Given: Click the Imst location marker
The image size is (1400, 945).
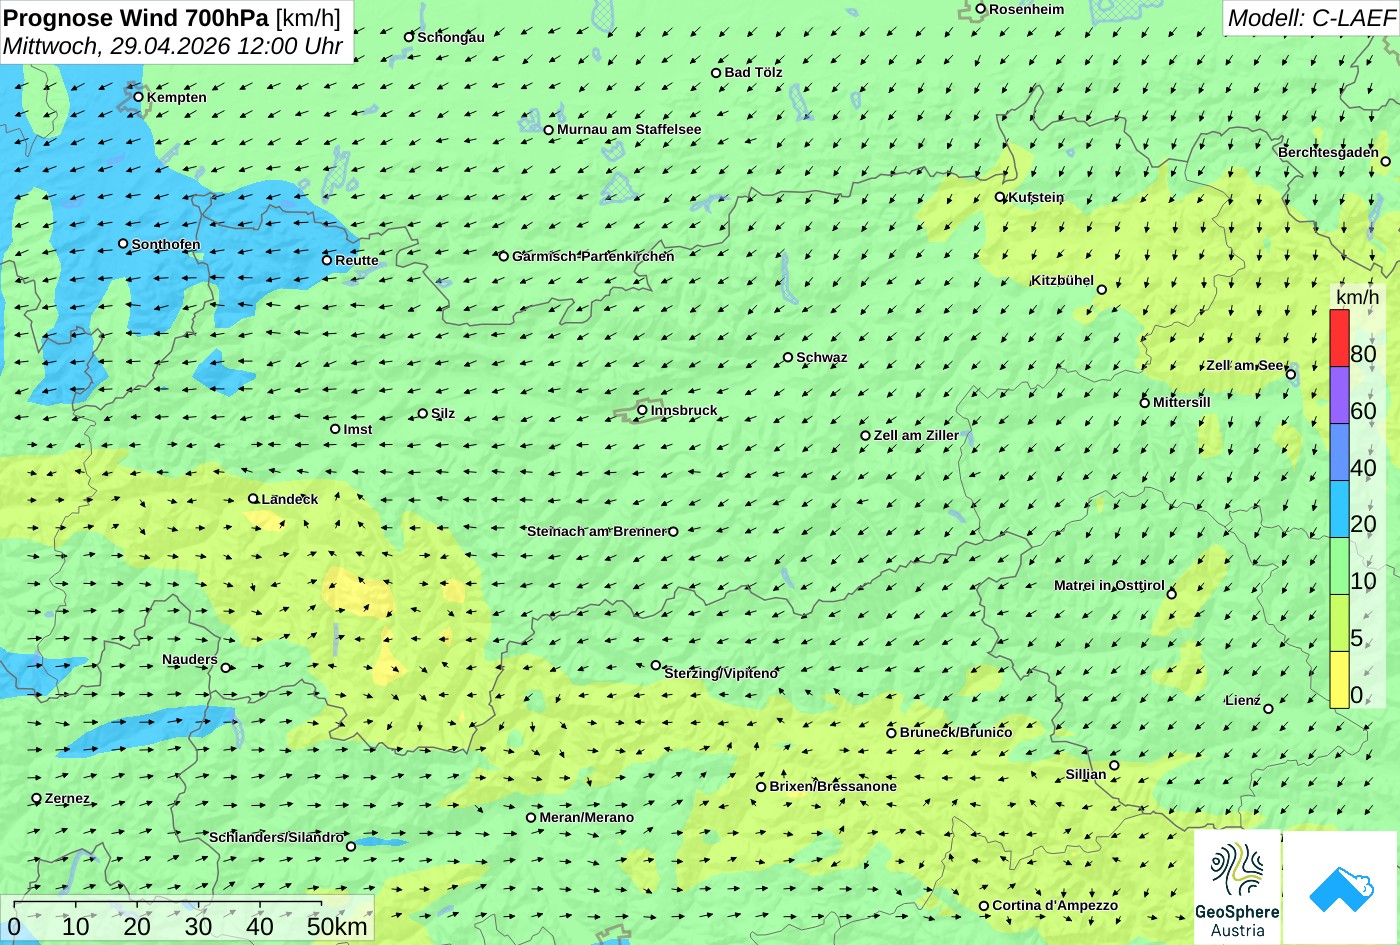Looking at the screenshot, I should (x=335, y=429).
